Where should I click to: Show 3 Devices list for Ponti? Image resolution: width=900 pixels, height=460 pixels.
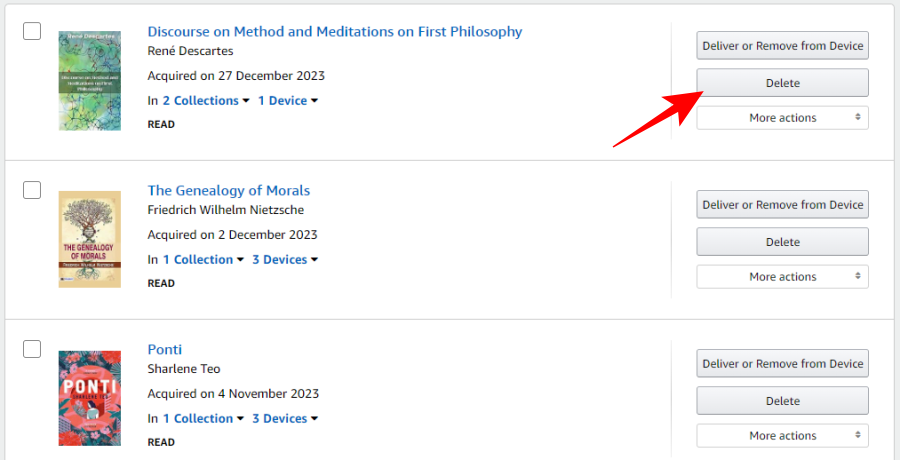click(284, 419)
